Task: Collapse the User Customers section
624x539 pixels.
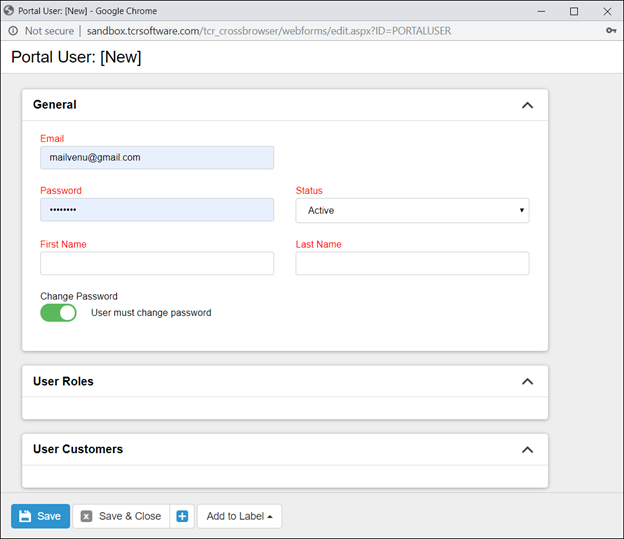Action: [x=527, y=450]
